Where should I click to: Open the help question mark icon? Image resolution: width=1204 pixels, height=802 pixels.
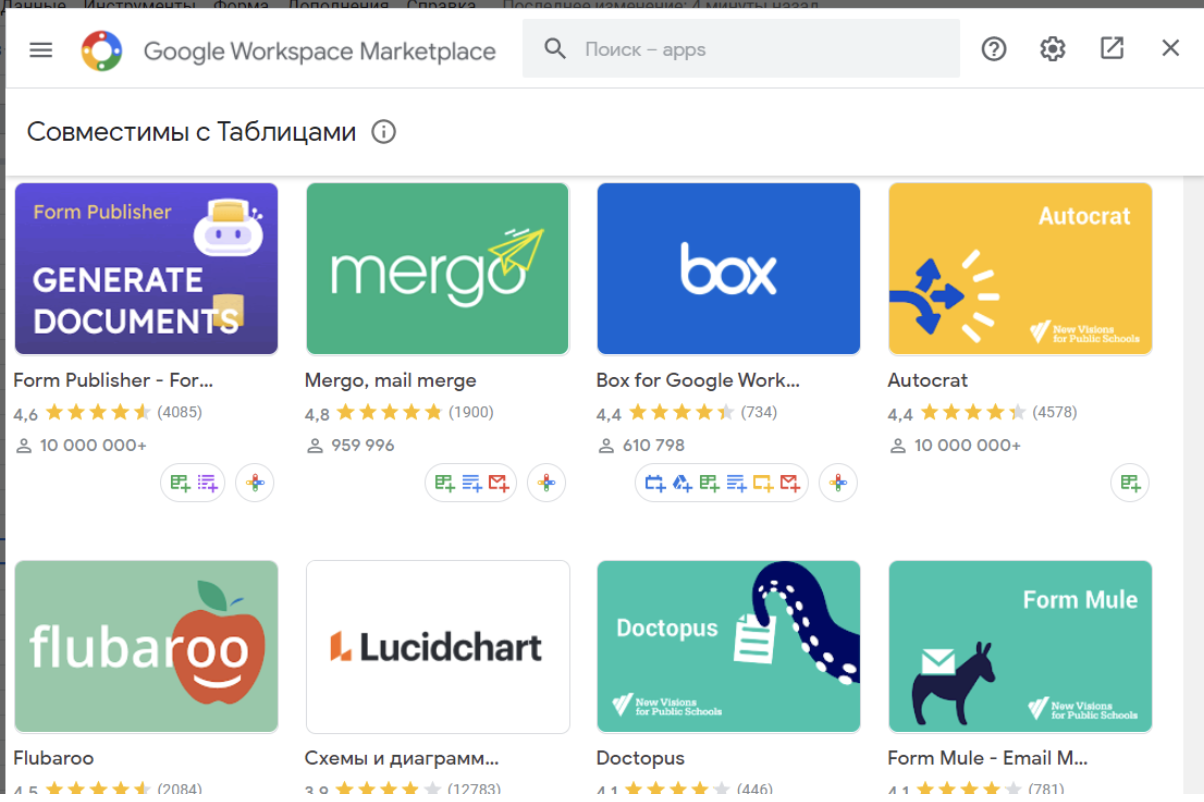click(994, 48)
